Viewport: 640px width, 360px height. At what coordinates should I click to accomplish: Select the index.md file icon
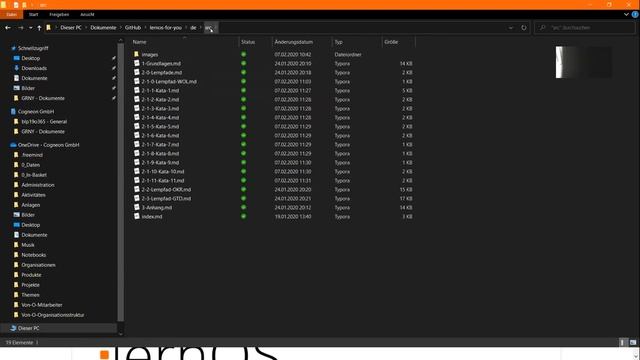click(x=137, y=216)
